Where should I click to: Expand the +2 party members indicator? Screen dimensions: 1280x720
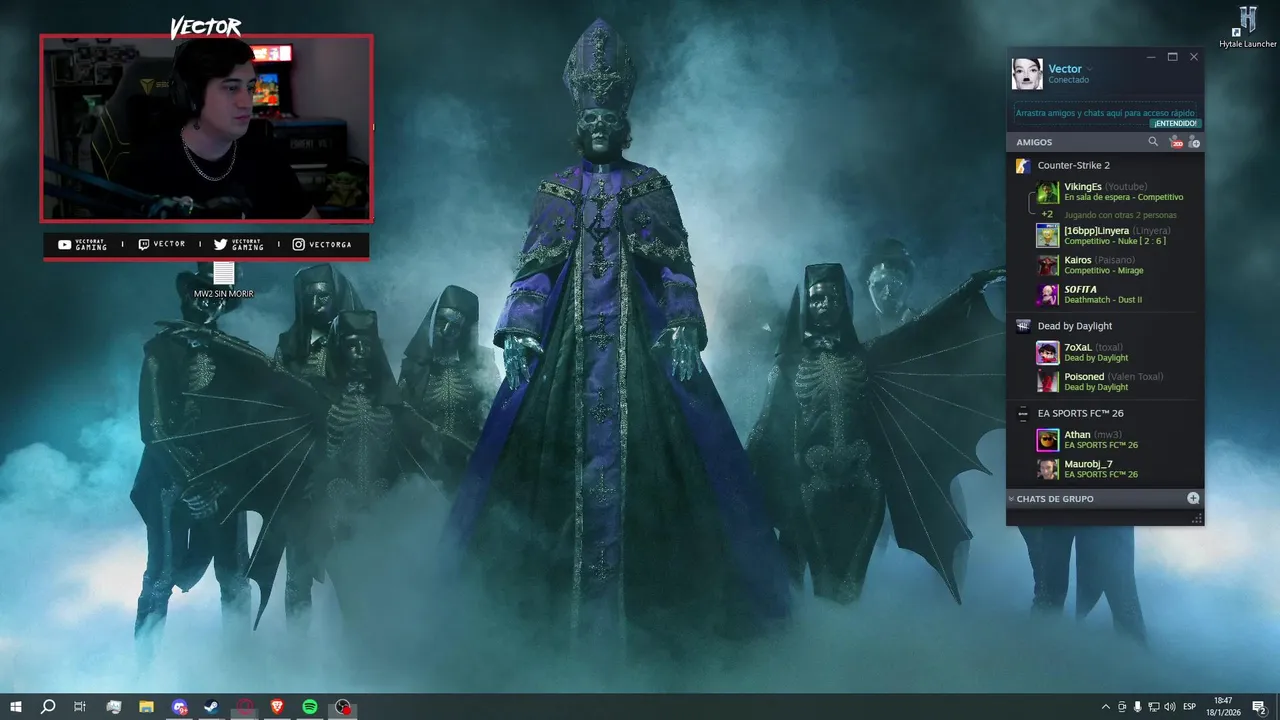(1046, 214)
